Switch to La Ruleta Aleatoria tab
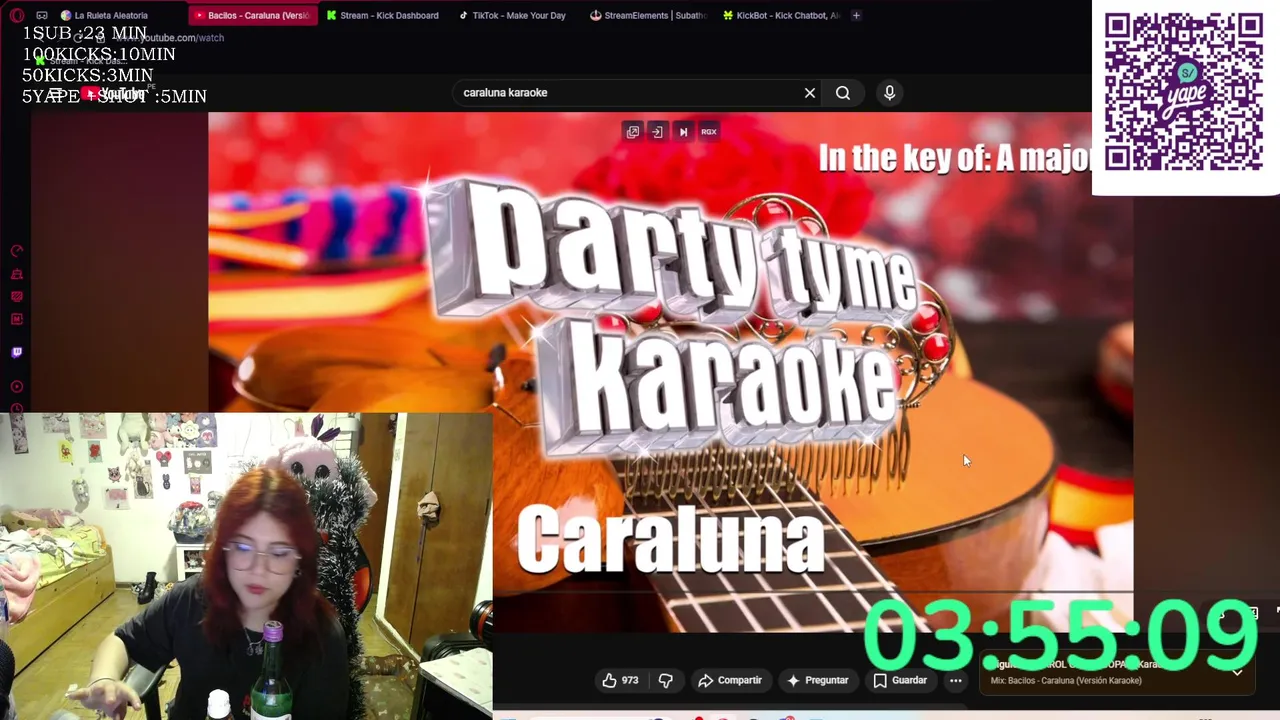The width and height of the screenshot is (1280, 720). pyautogui.click(x=105, y=15)
